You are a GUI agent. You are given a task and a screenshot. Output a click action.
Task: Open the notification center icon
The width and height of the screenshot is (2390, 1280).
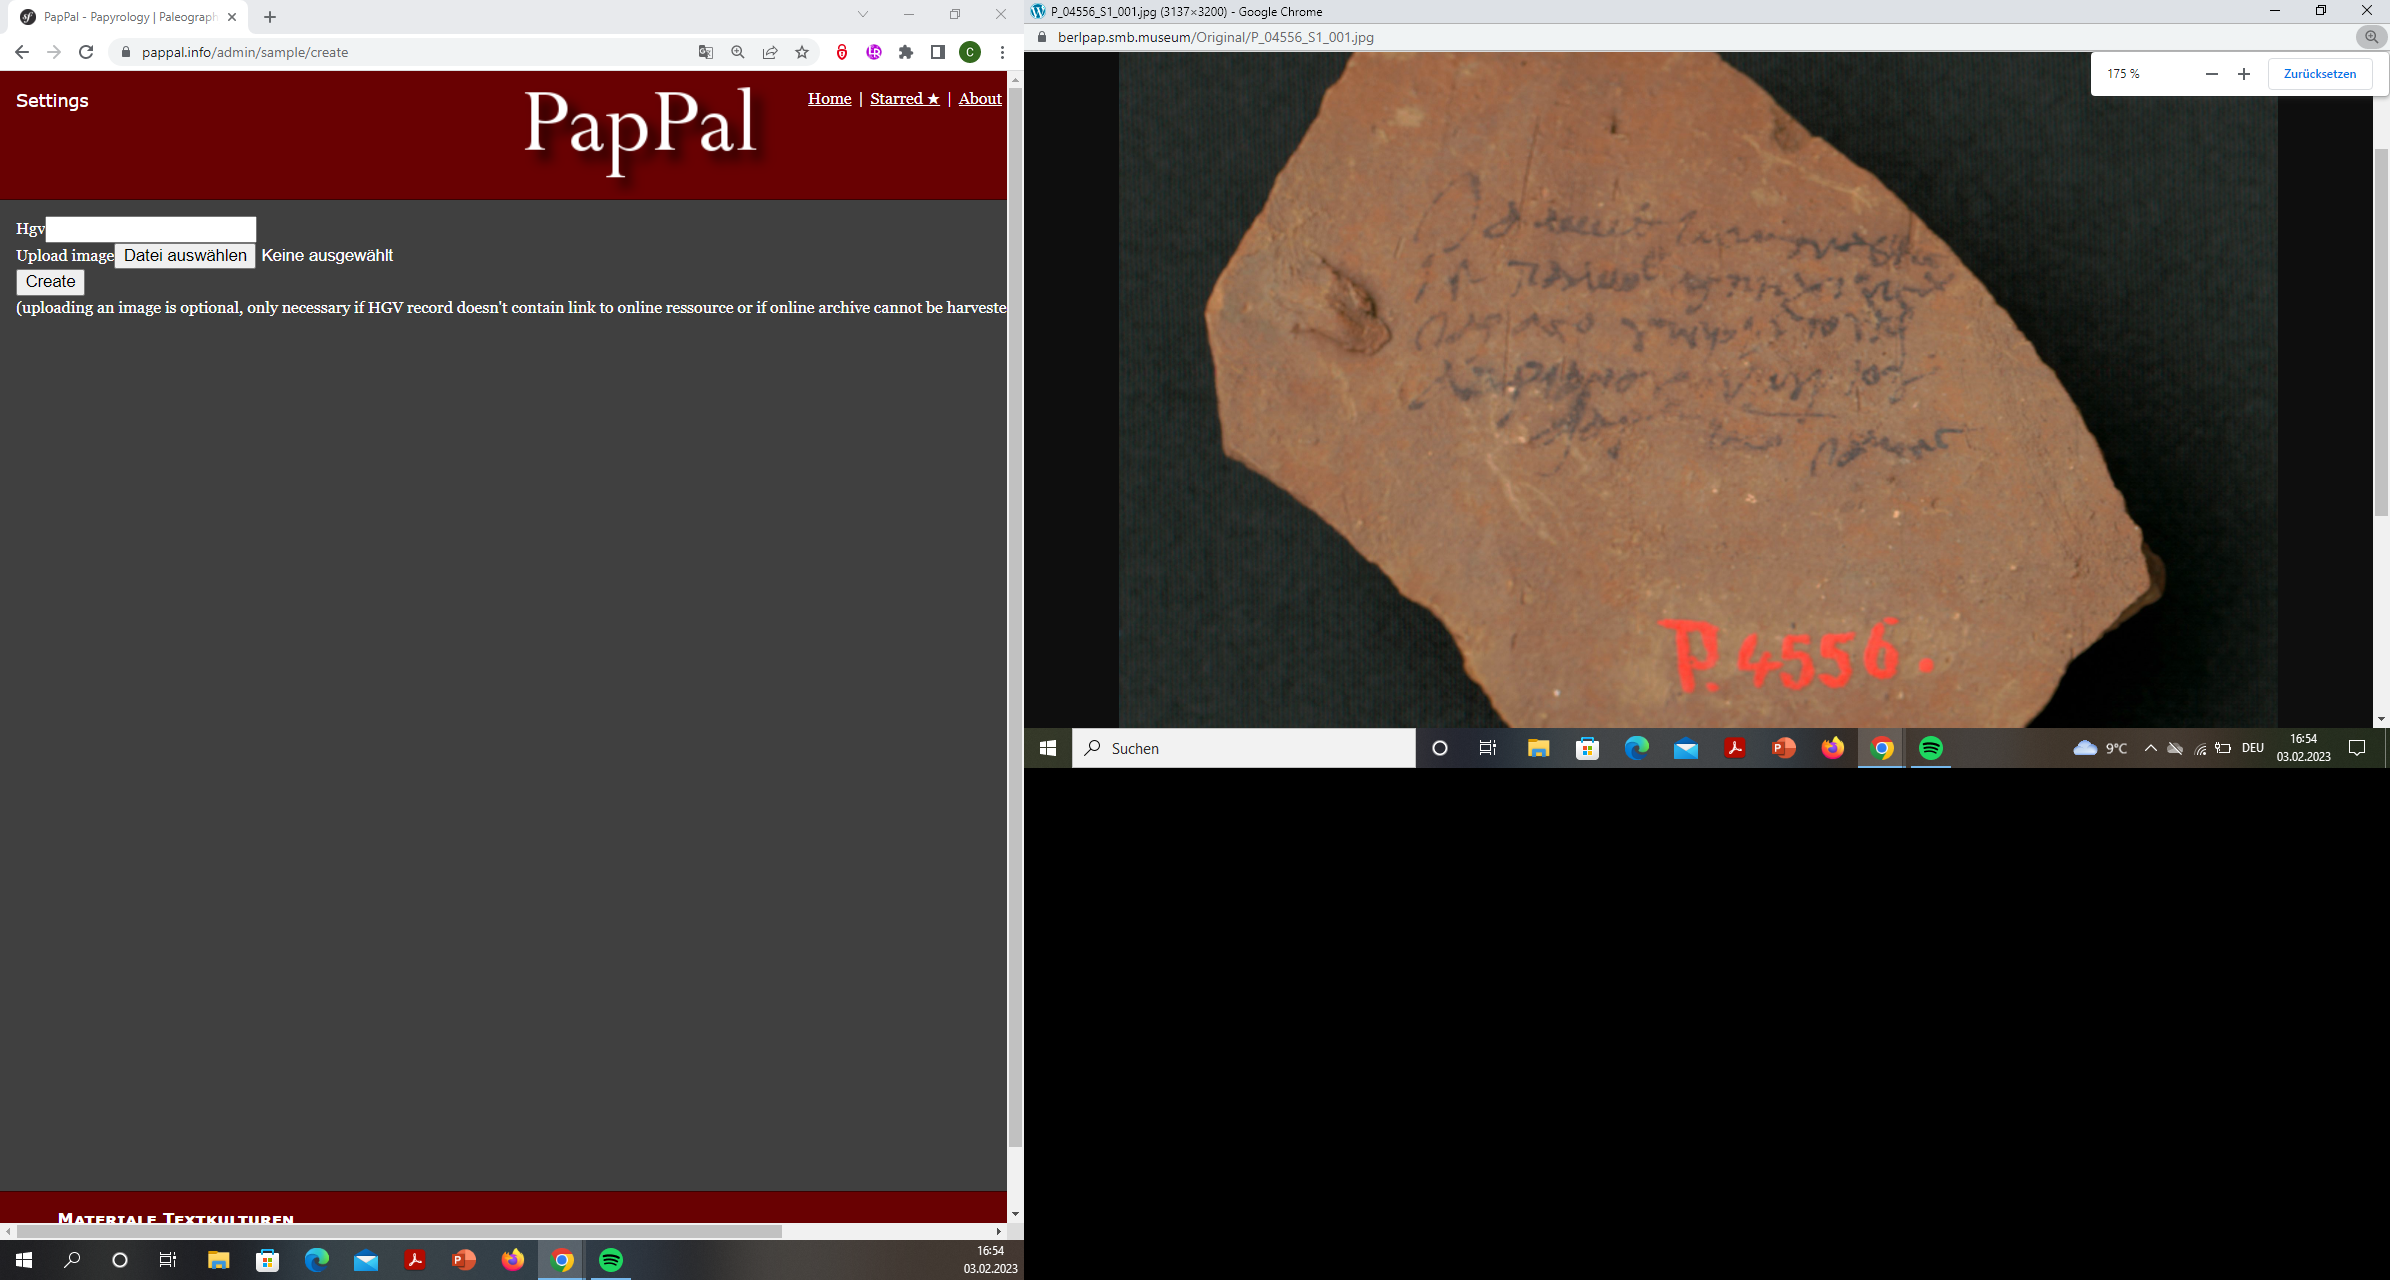click(x=2356, y=748)
